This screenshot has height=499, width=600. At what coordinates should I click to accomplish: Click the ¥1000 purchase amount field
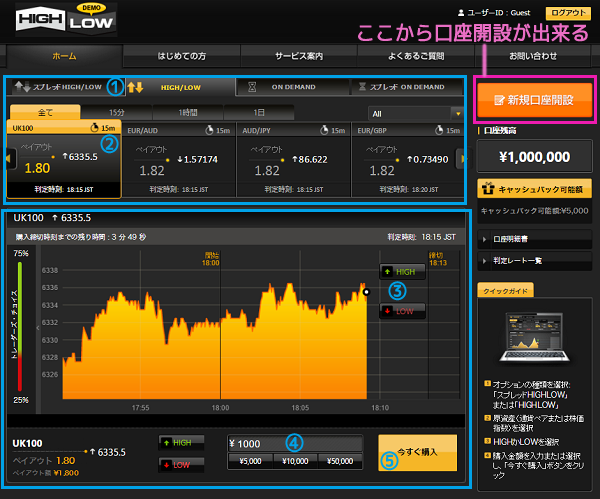[x=295, y=444]
